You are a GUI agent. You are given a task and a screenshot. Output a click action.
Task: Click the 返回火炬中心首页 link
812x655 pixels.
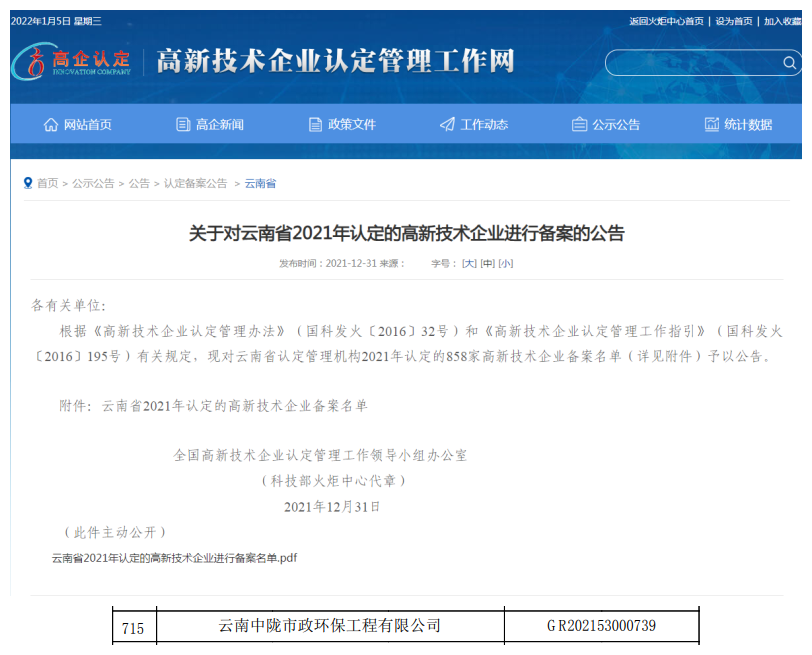click(x=666, y=21)
